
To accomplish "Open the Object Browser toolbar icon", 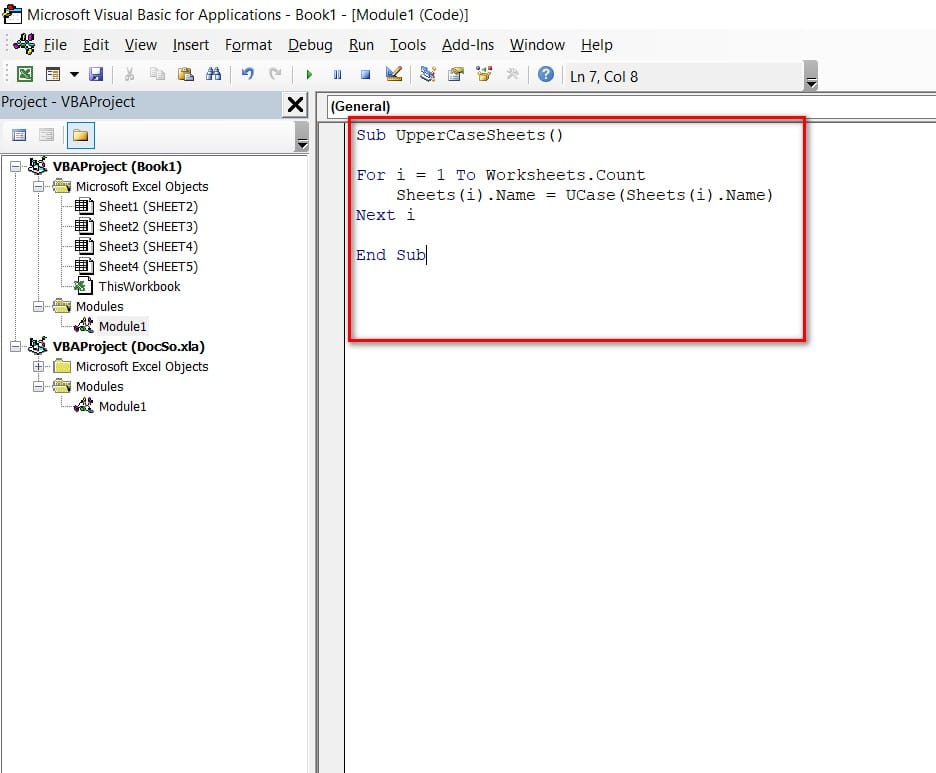I will click(484, 74).
